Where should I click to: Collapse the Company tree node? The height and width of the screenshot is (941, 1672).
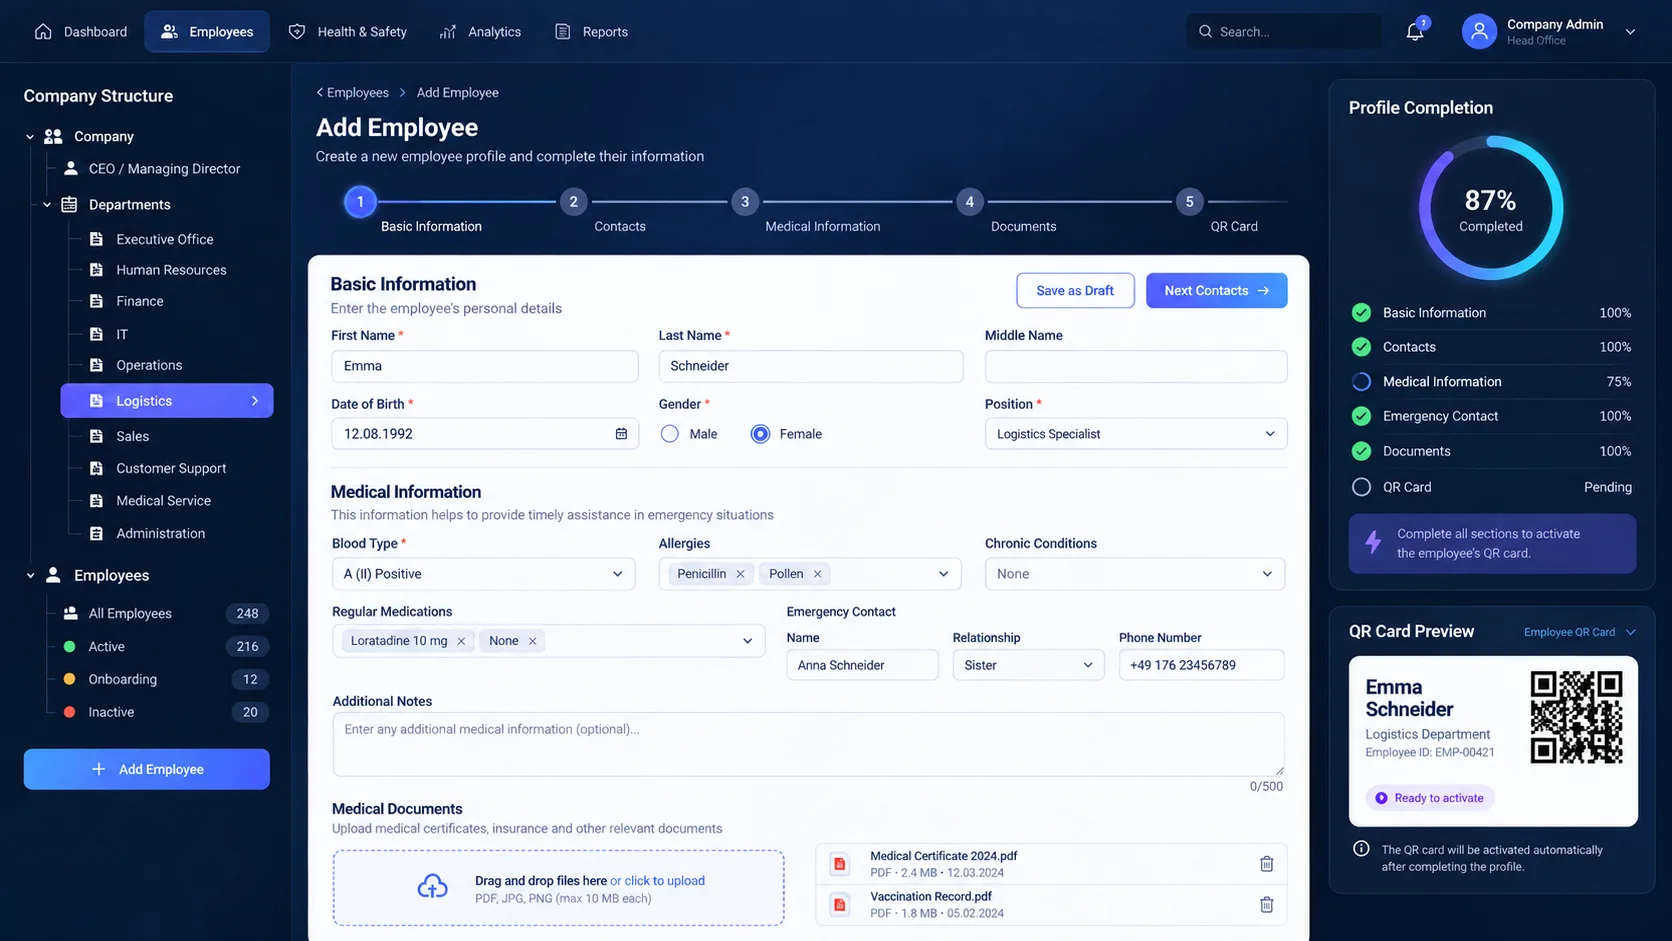pos(30,137)
